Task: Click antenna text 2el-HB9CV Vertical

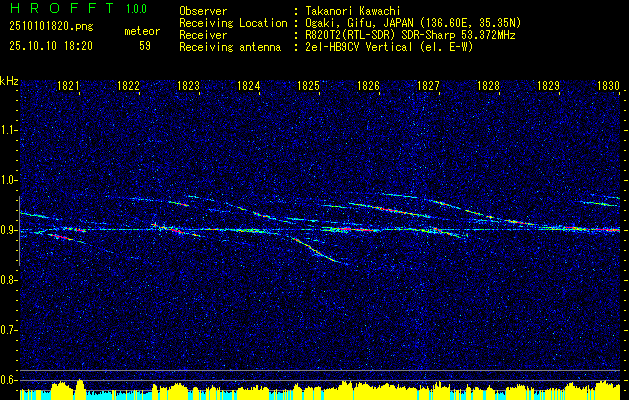Action: 359,47
